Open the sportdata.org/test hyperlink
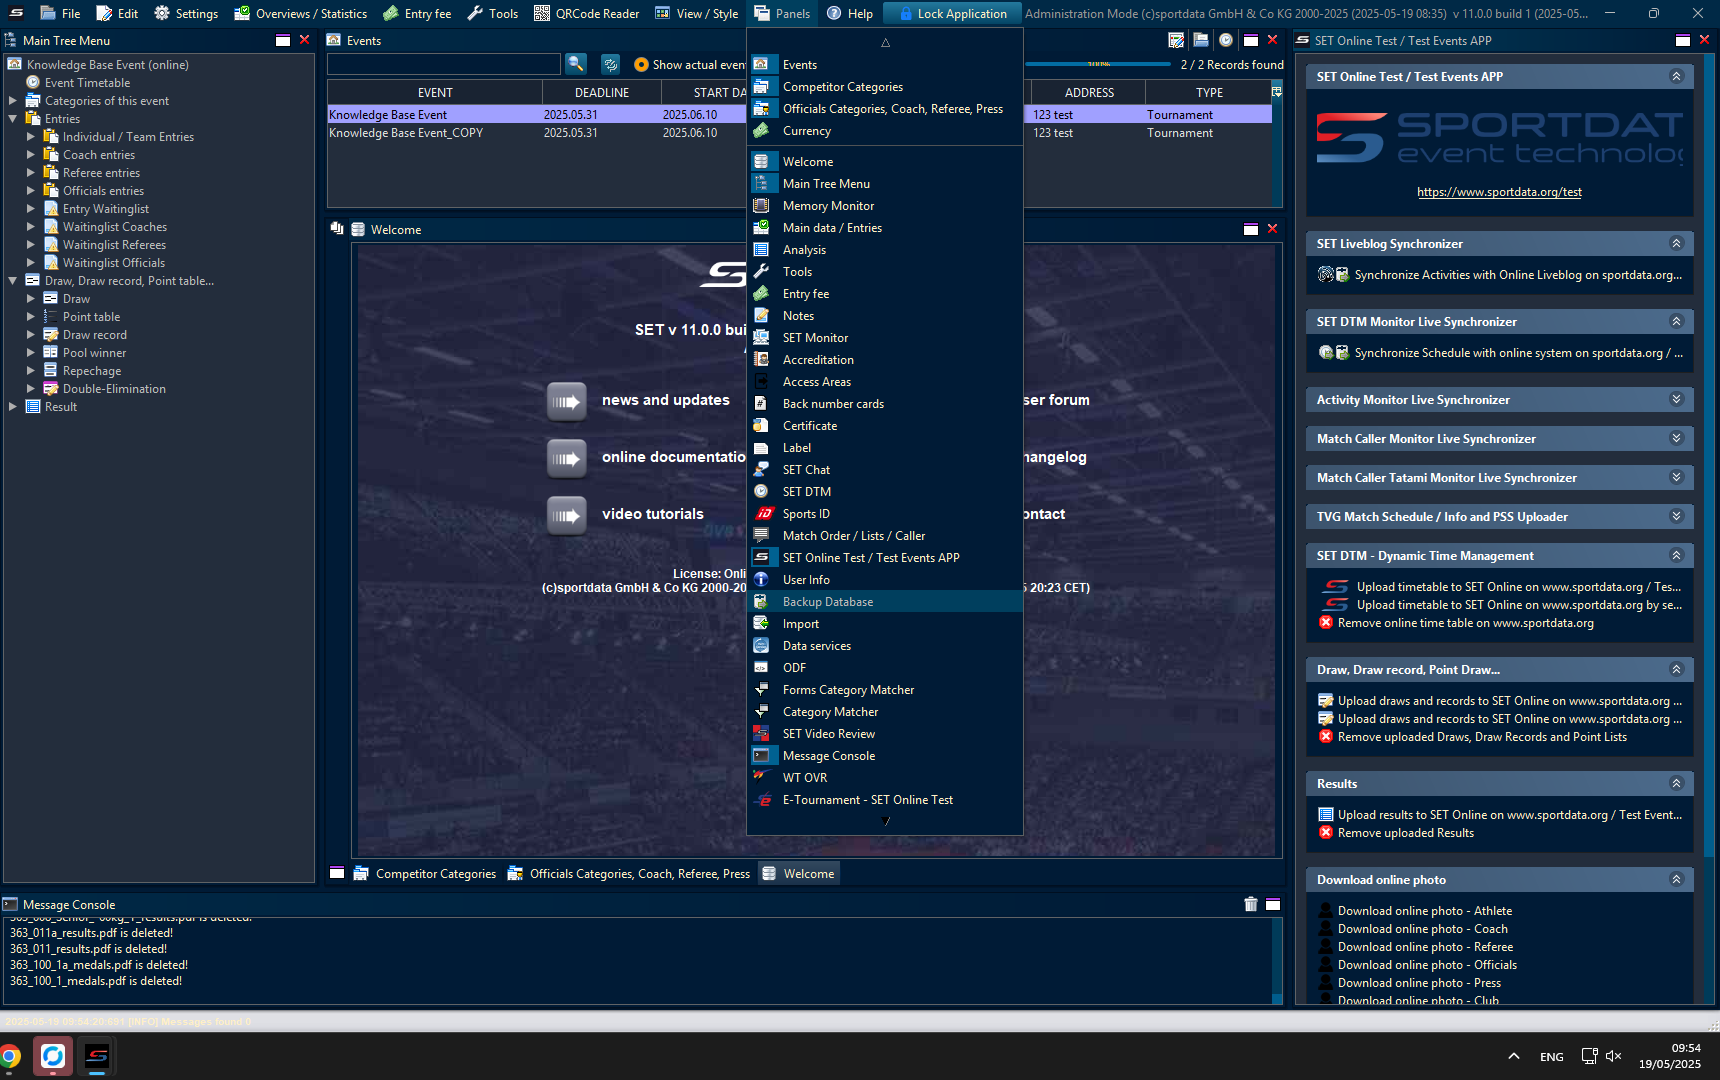1720x1080 pixels. [x=1499, y=192]
